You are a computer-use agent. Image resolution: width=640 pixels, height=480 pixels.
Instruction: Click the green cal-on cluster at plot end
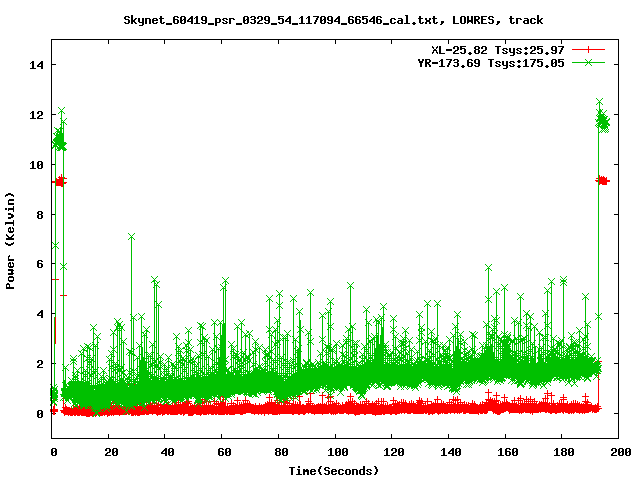(x=602, y=118)
